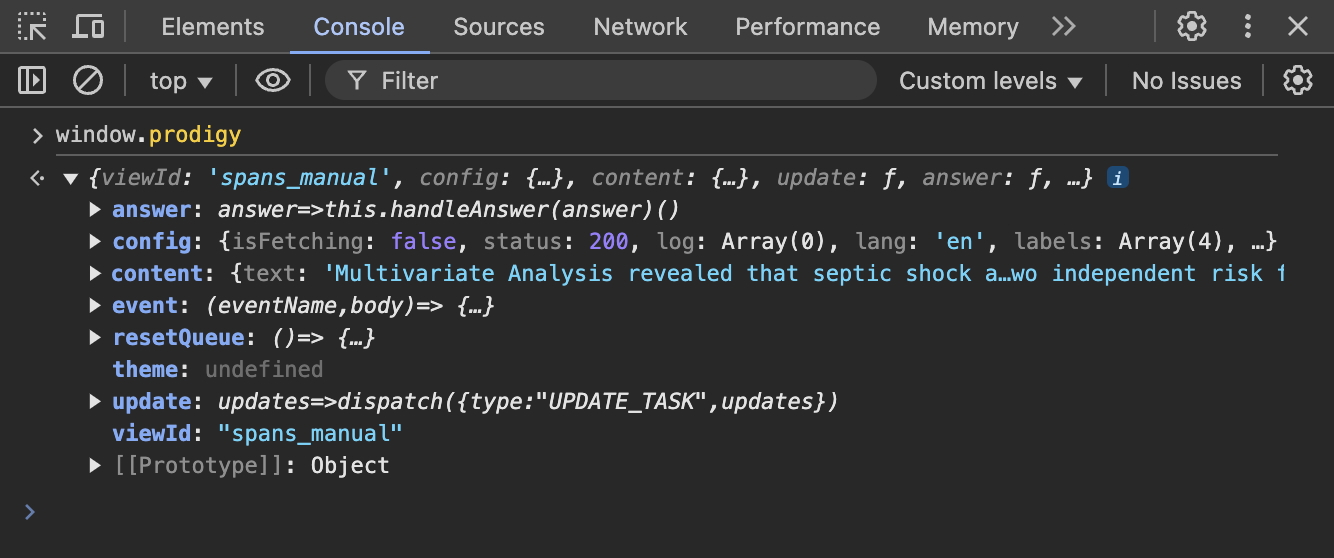Viewport: 1334px width, 558px height.
Task: Create a live expression with the eye icon
Action: pyautogui.click(x=272, y=80)
